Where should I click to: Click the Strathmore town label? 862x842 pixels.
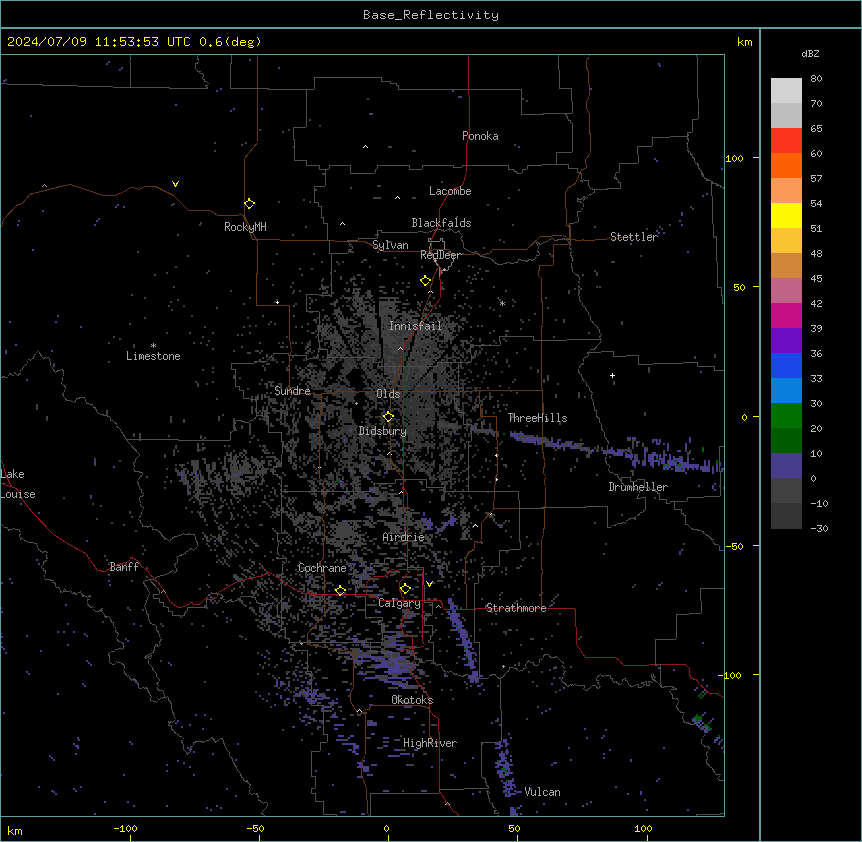coord(516,608)
